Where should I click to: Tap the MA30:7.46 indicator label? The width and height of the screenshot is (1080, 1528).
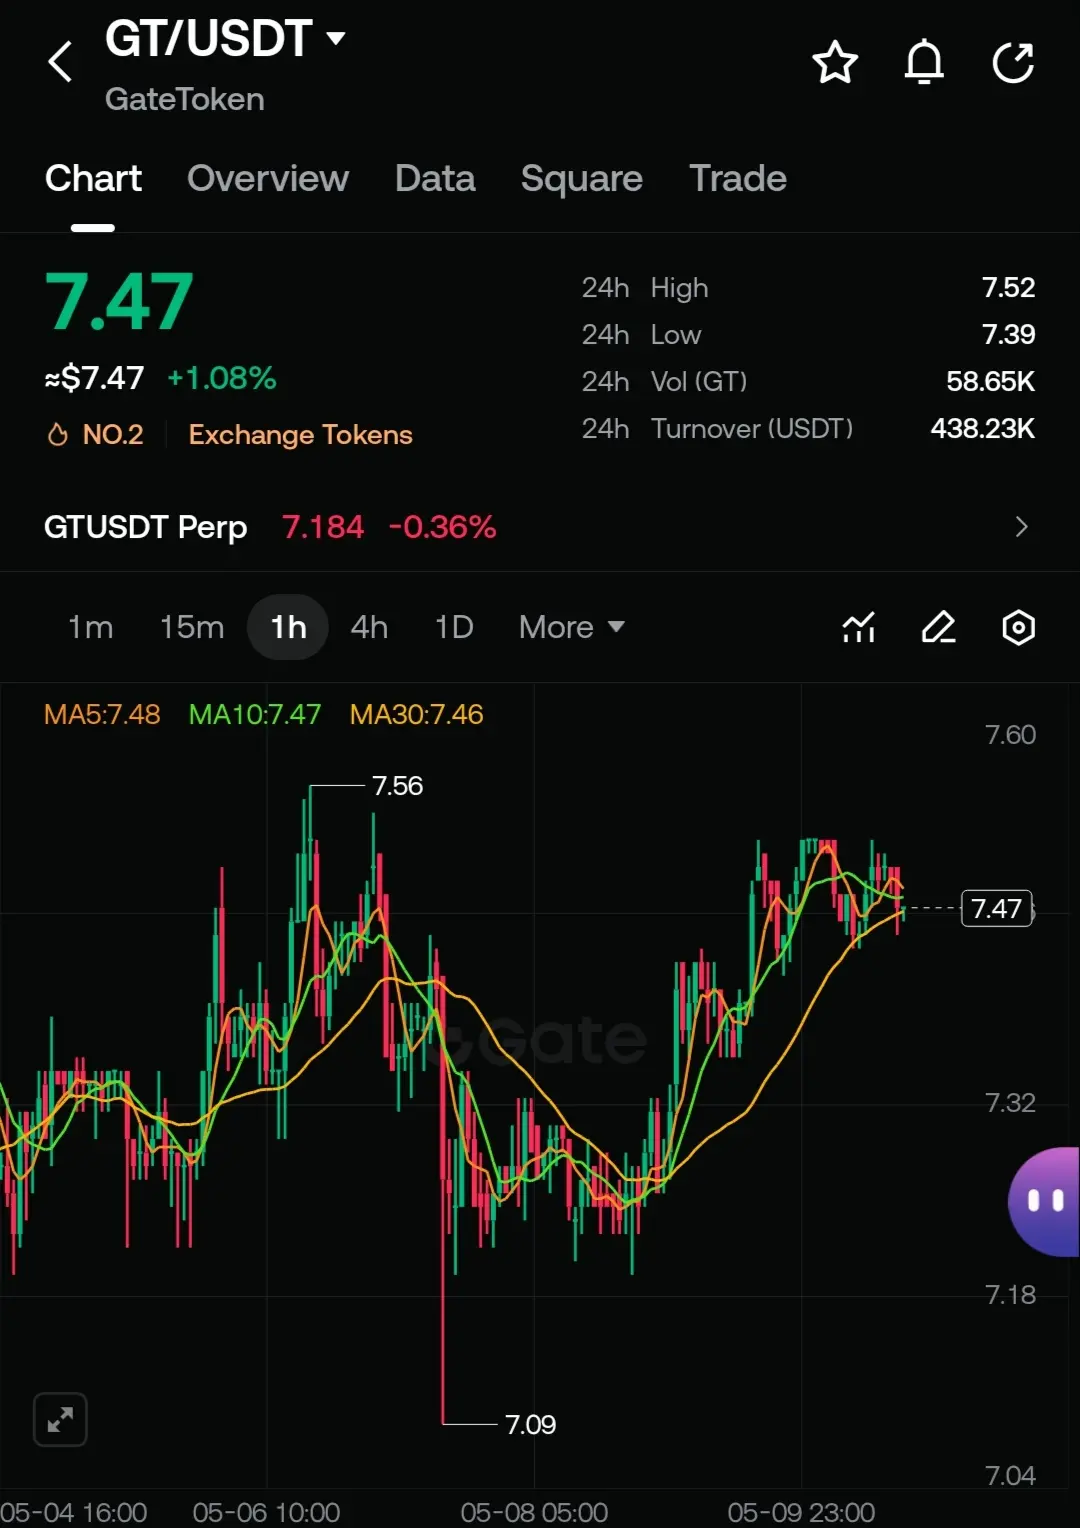pyautogui.click(x=416, y=714)
